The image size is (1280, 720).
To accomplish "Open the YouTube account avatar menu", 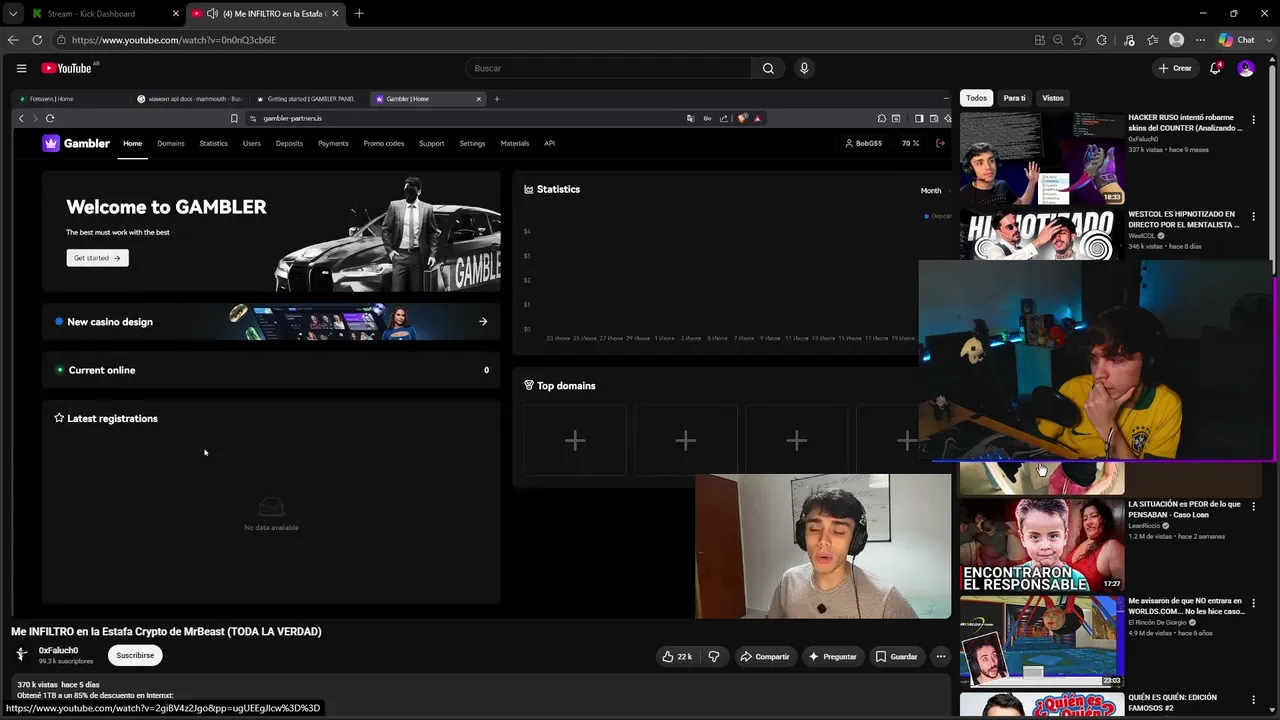I will [1246, 68].
